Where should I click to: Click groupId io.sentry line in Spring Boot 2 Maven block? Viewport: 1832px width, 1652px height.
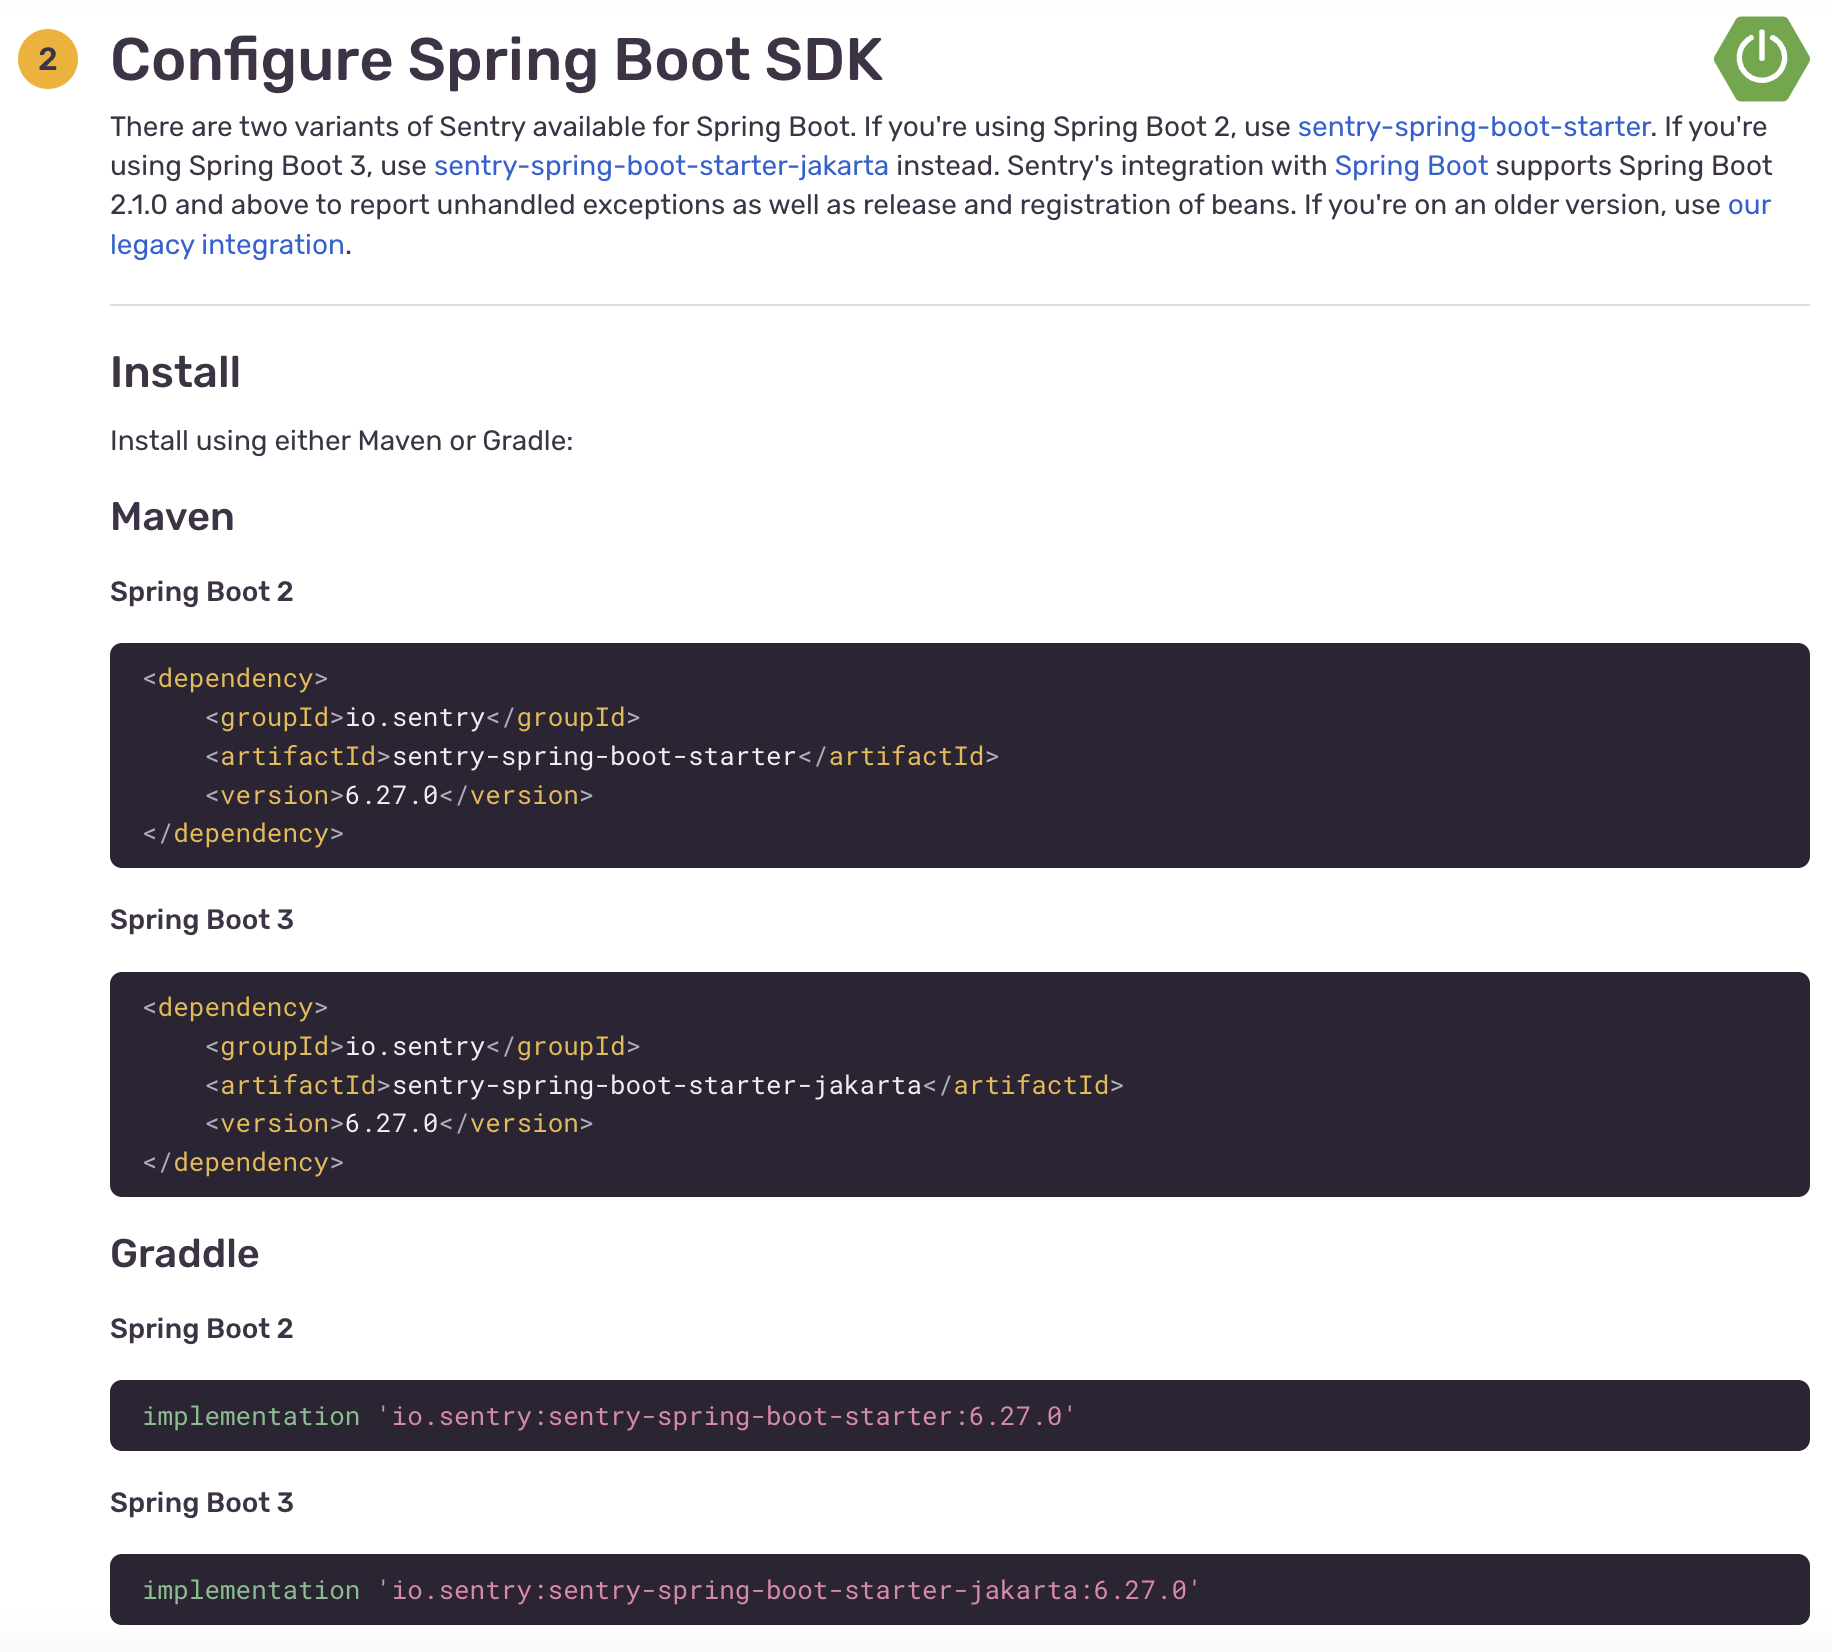pos(422,718)
